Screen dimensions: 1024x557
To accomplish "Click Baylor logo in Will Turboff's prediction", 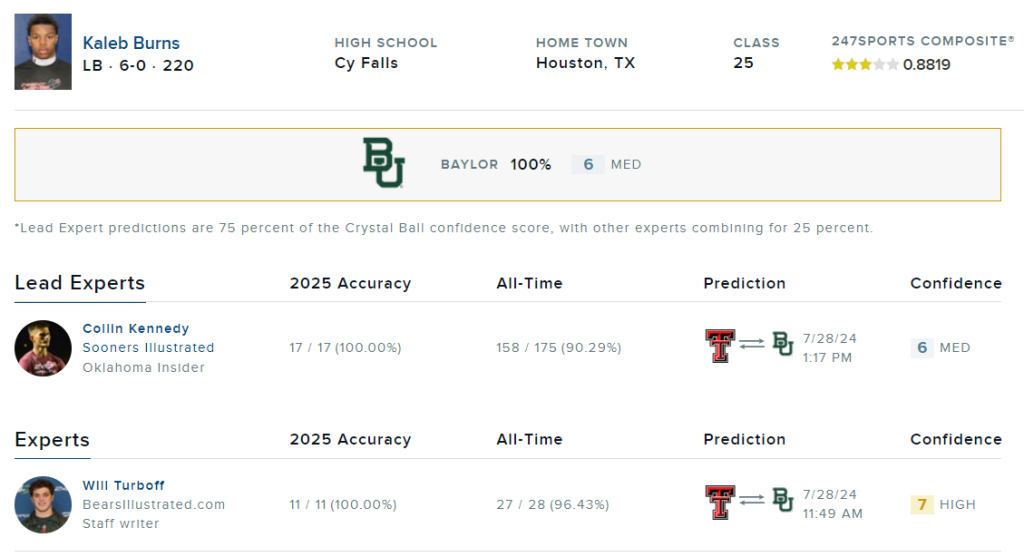I will (782, 500).
